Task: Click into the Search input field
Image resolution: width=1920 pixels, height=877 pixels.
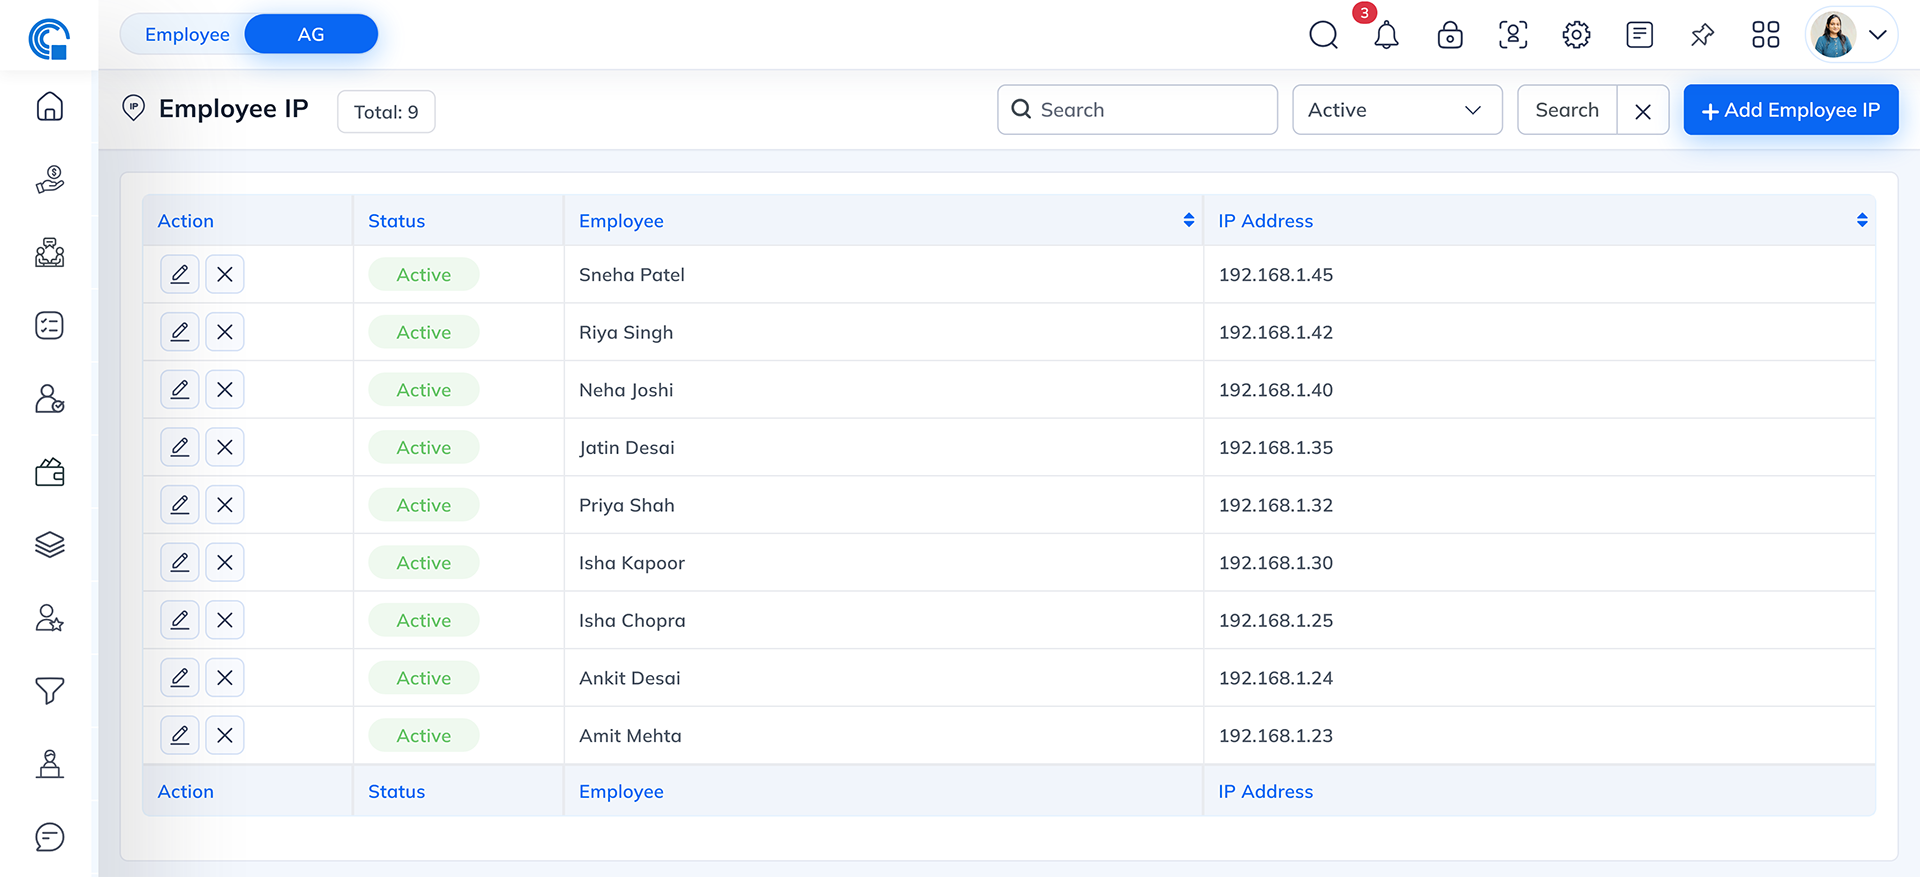Action: click(x=1150, y=110)
